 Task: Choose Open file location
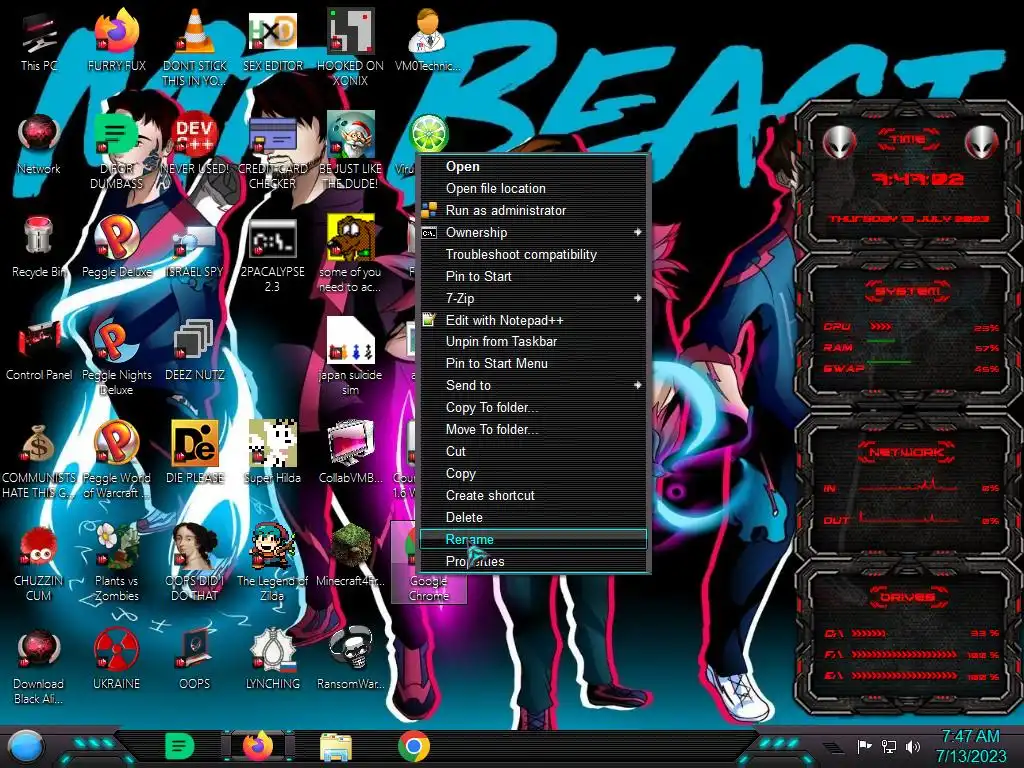click(x=534, y=188)
